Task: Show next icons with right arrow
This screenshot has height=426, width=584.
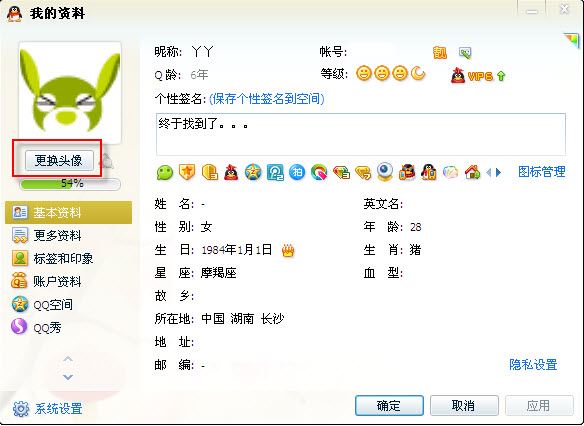Action: 498,172
